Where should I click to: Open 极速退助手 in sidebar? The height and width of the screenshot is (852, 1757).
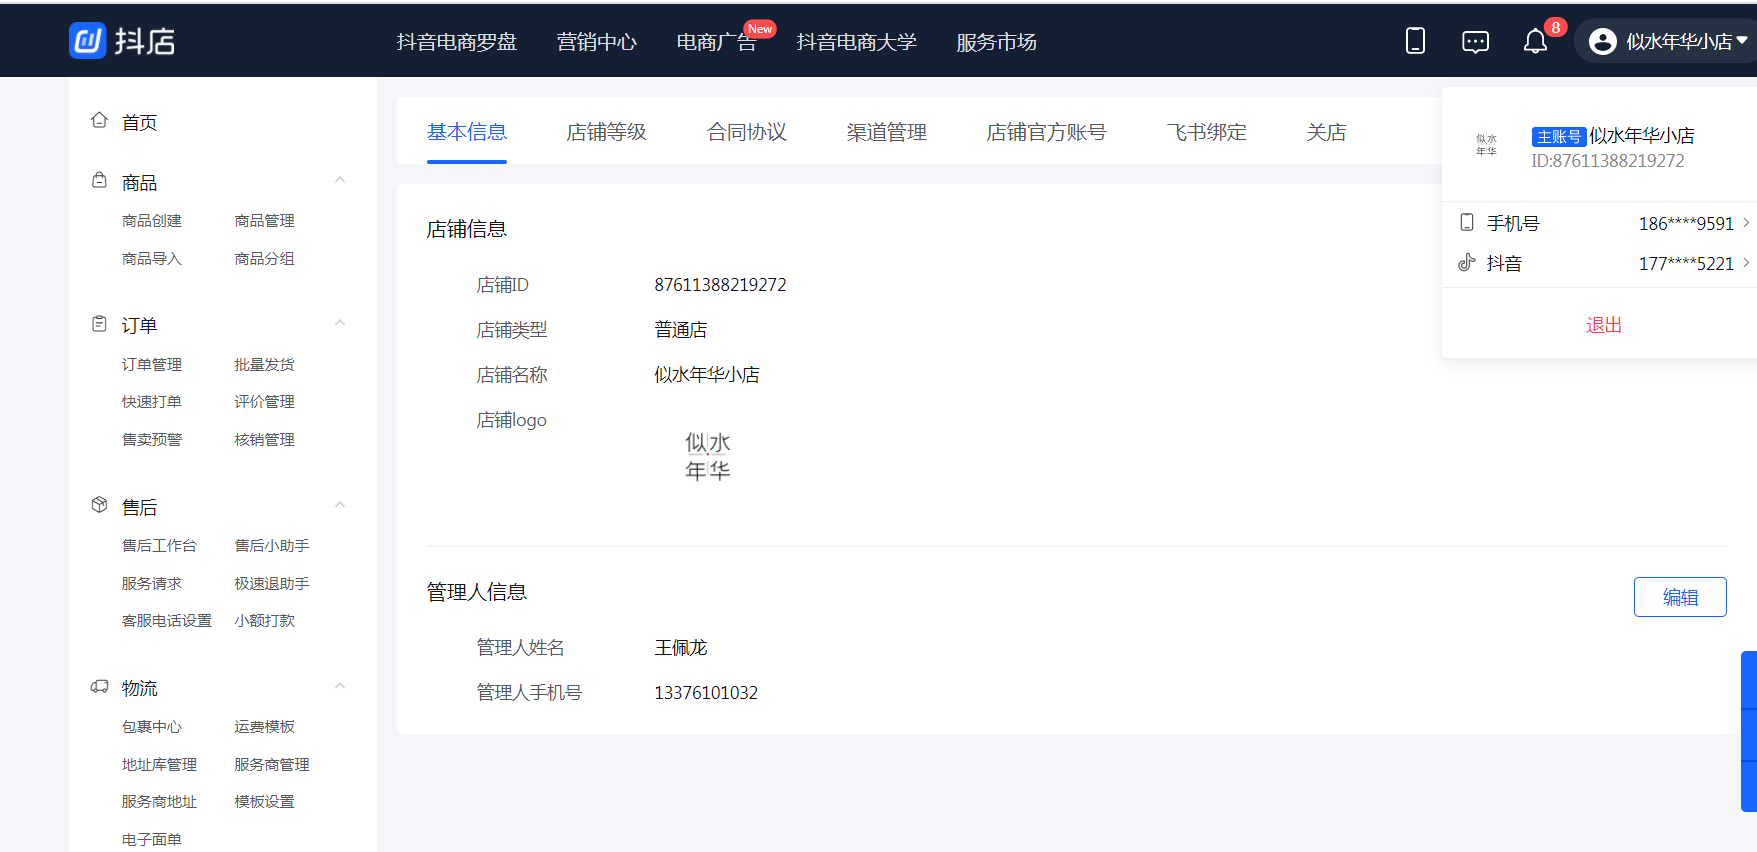272,584
